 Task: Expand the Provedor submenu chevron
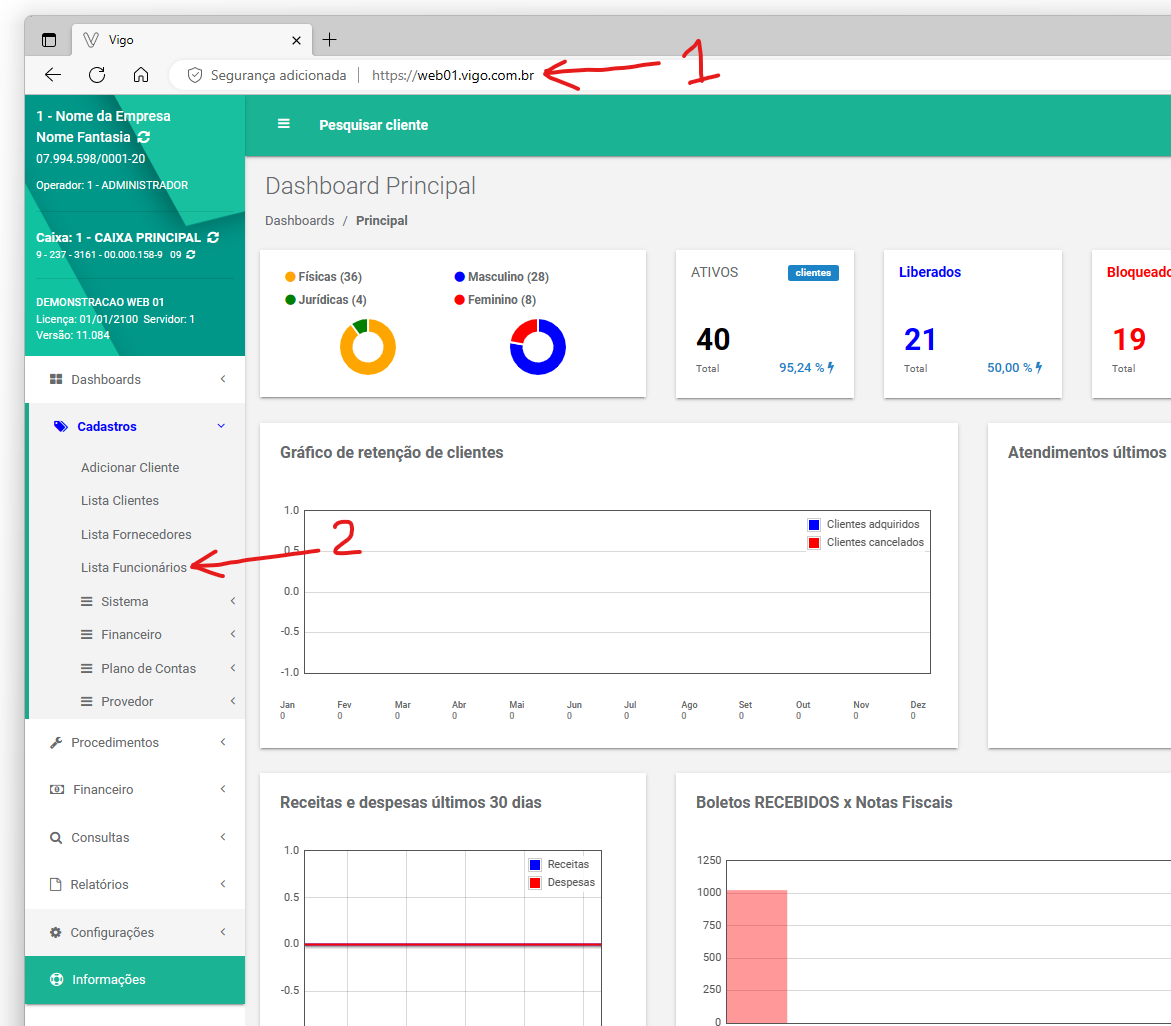[233, 701]
